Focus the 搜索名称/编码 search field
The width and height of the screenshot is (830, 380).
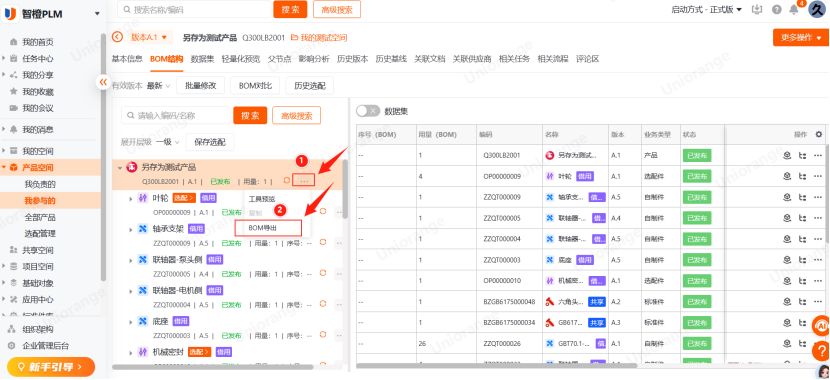194,10
